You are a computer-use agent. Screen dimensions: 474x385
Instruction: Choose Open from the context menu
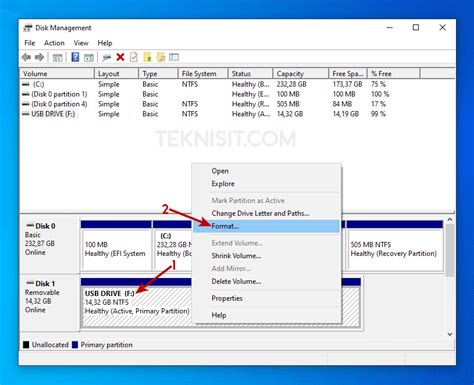coord(266,171)
